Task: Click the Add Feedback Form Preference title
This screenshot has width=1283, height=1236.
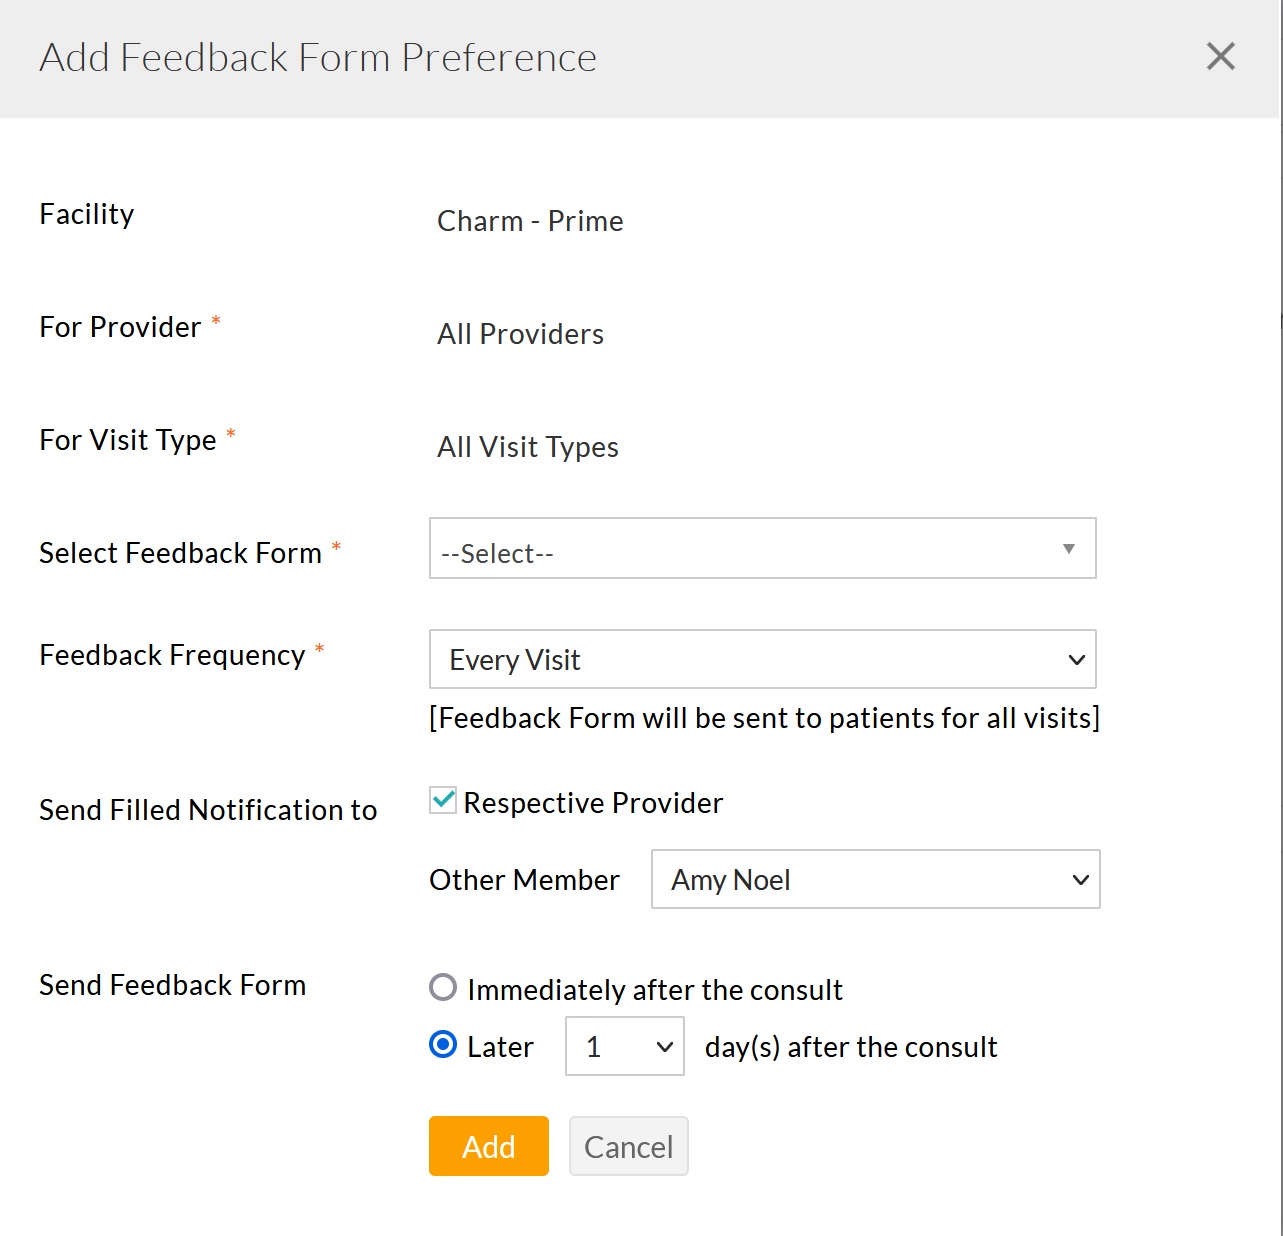Action: click(317, 57)
